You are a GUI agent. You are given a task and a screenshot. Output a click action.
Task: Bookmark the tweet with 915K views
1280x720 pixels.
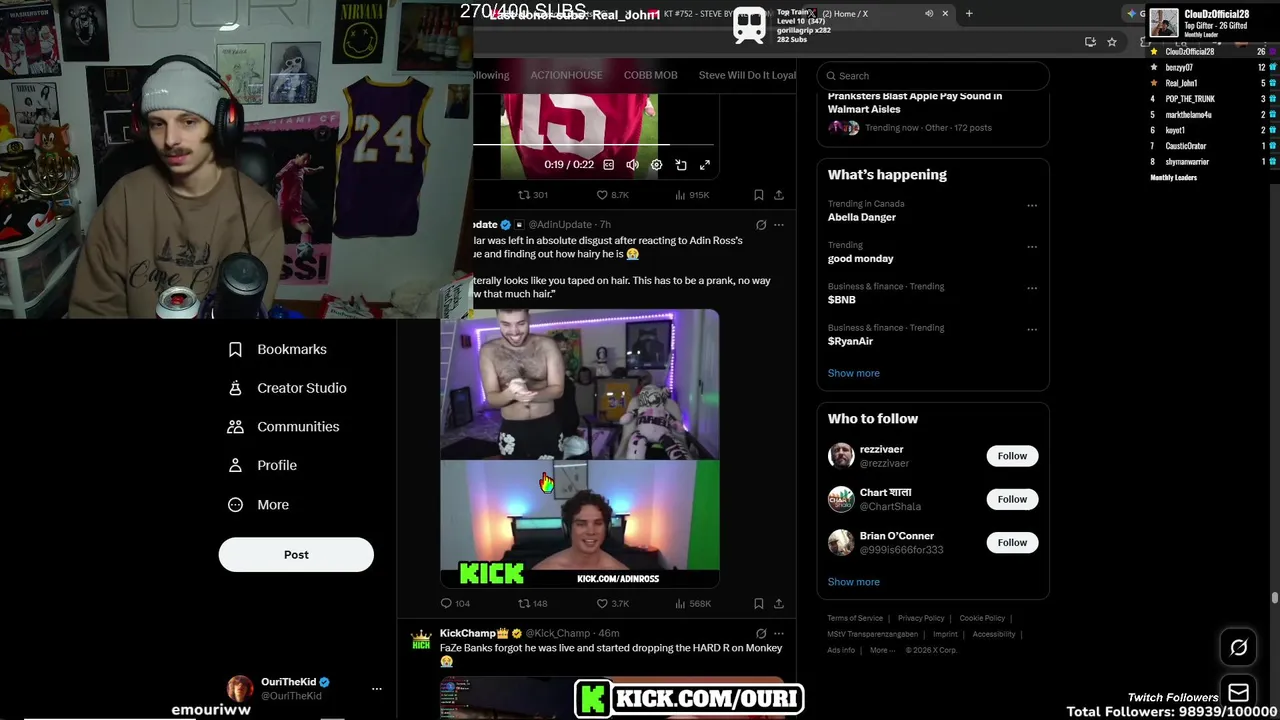(759, 195)
